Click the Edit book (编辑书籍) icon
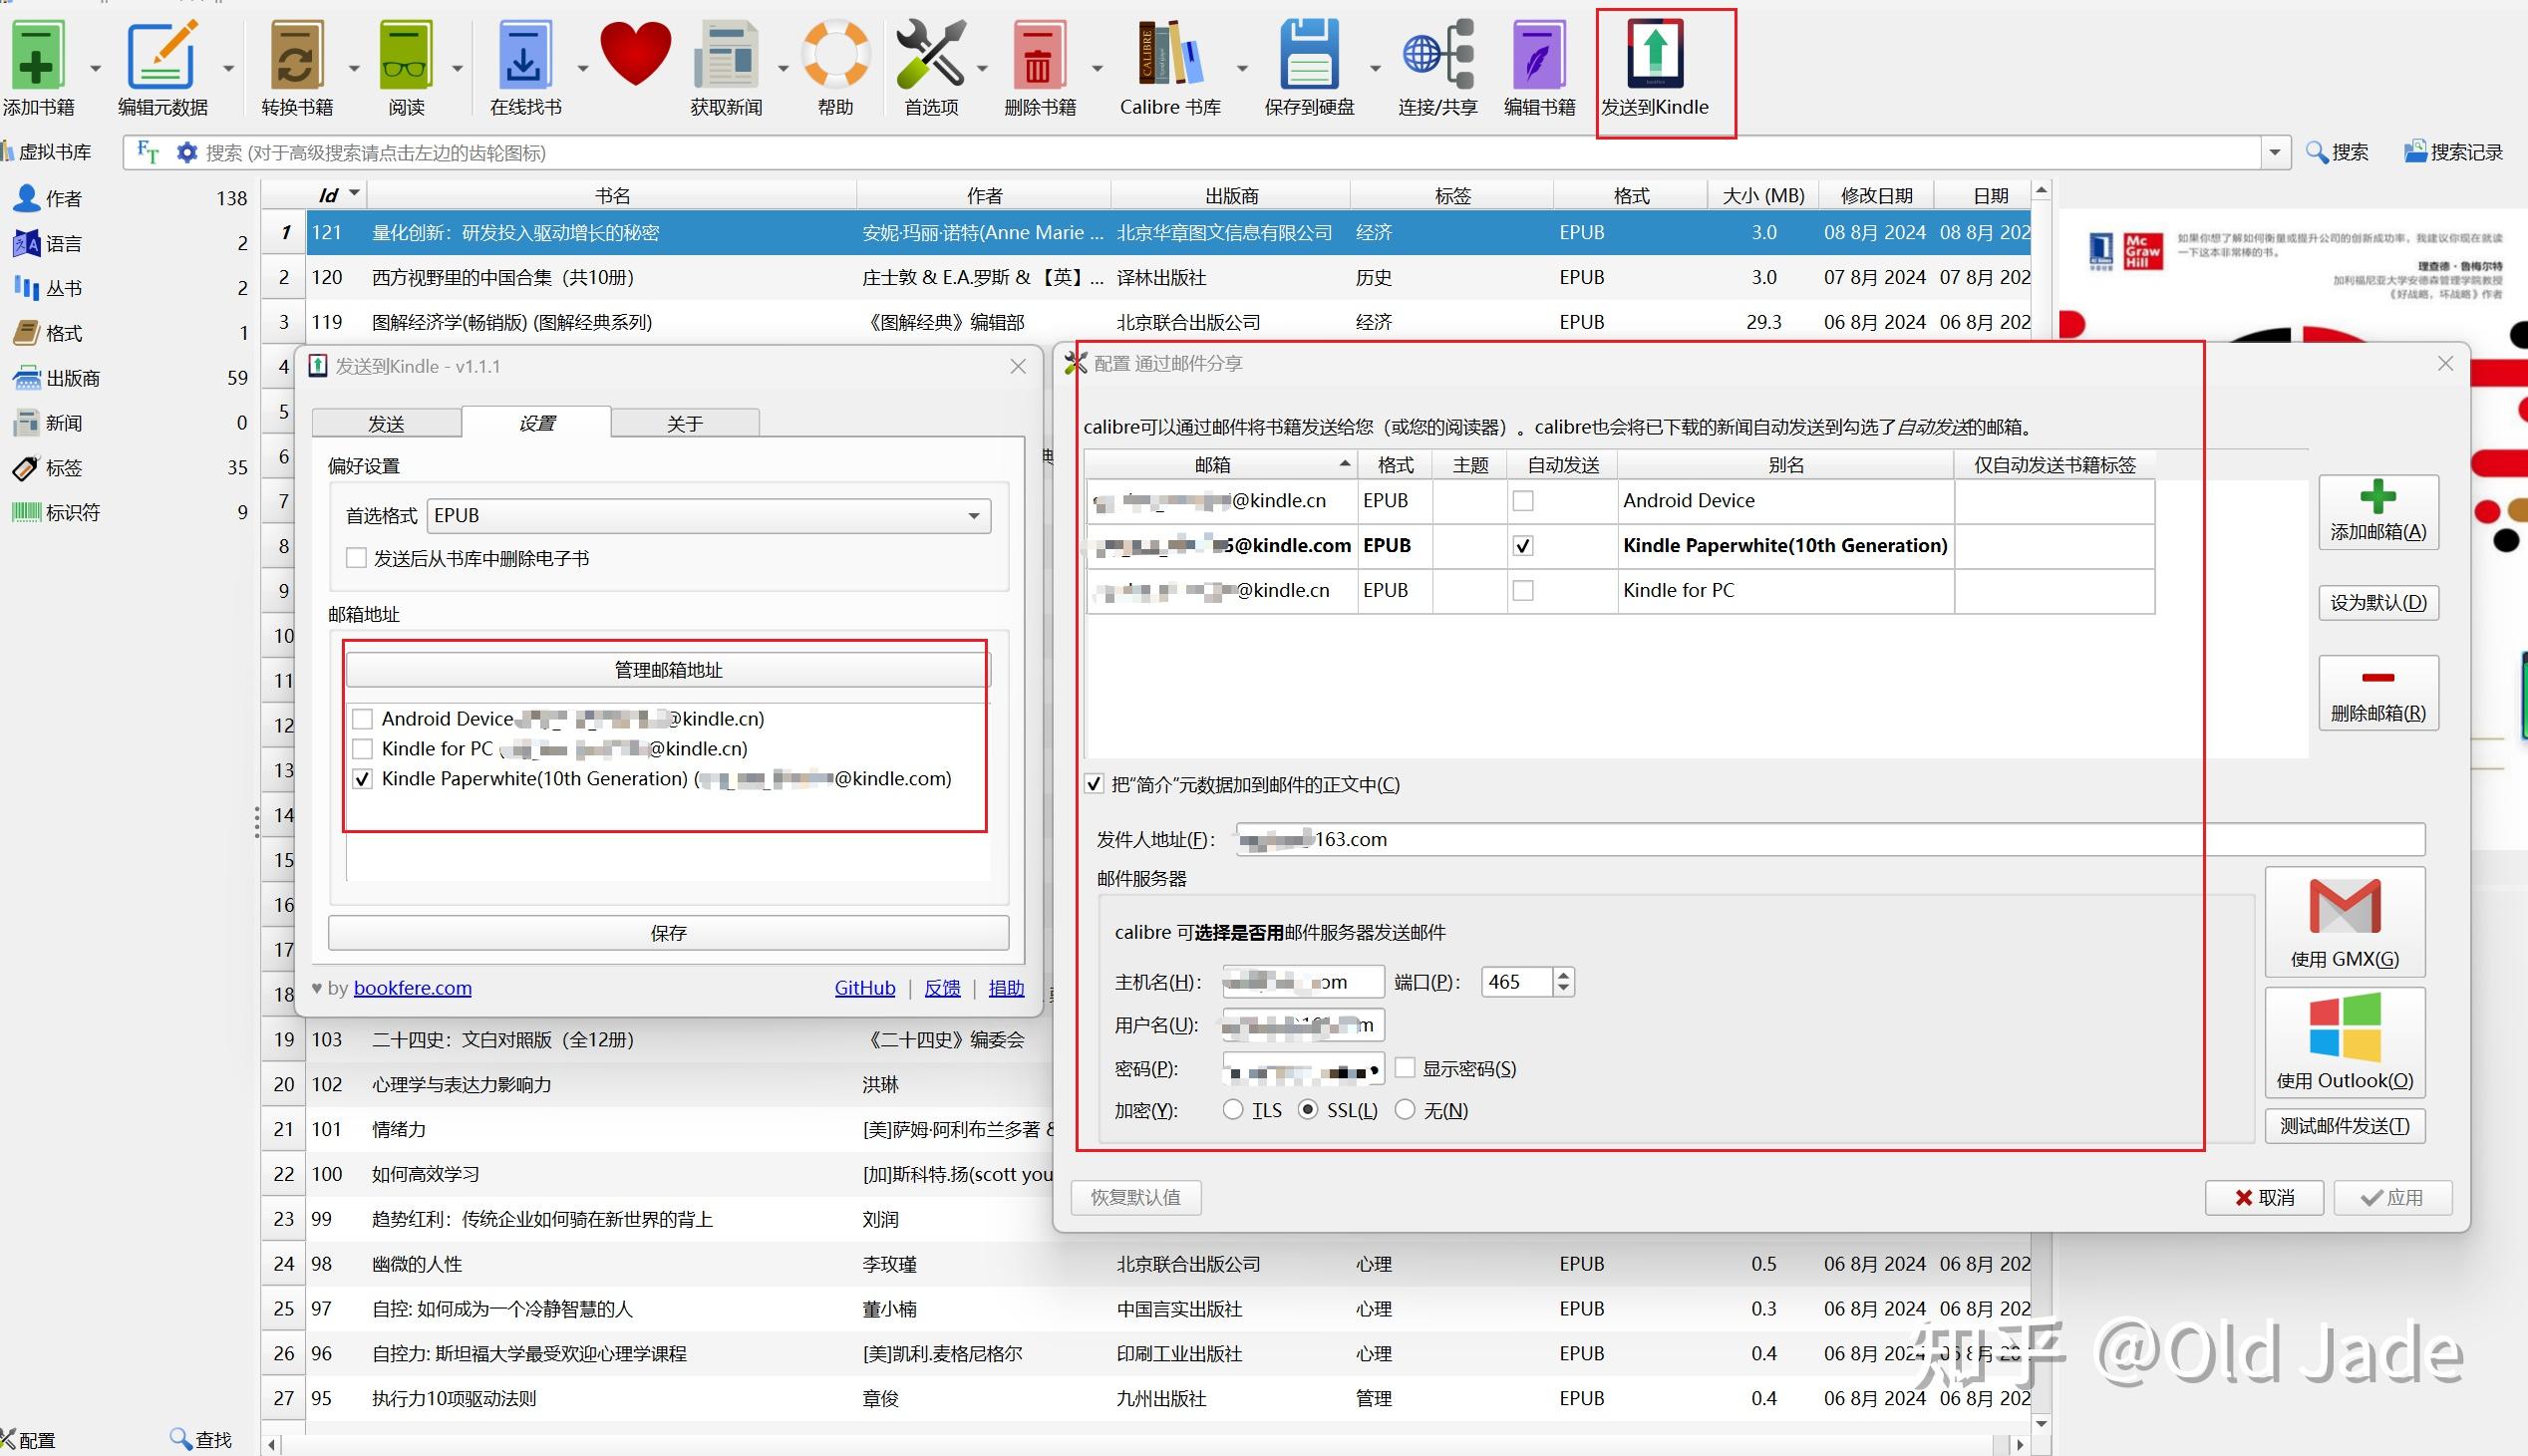The width and height of the screenshot is (2528, 1456). 1539,54
